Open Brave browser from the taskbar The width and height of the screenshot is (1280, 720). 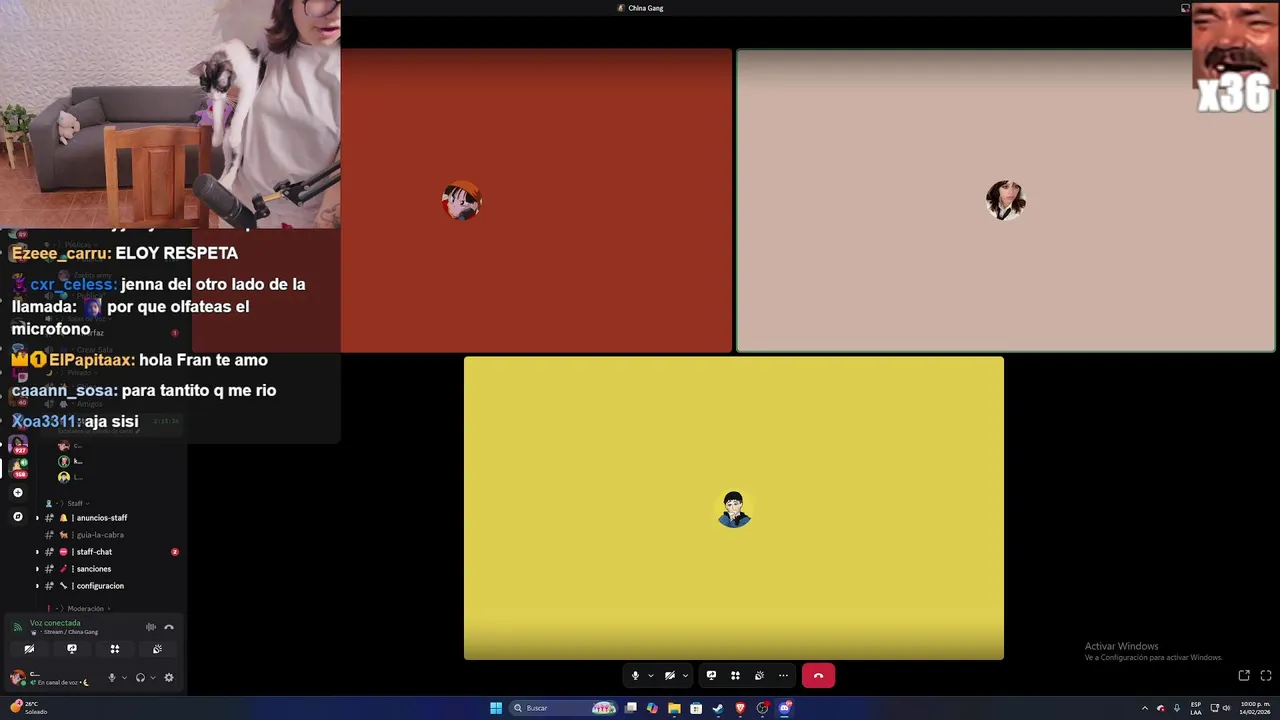pos(740,708)
